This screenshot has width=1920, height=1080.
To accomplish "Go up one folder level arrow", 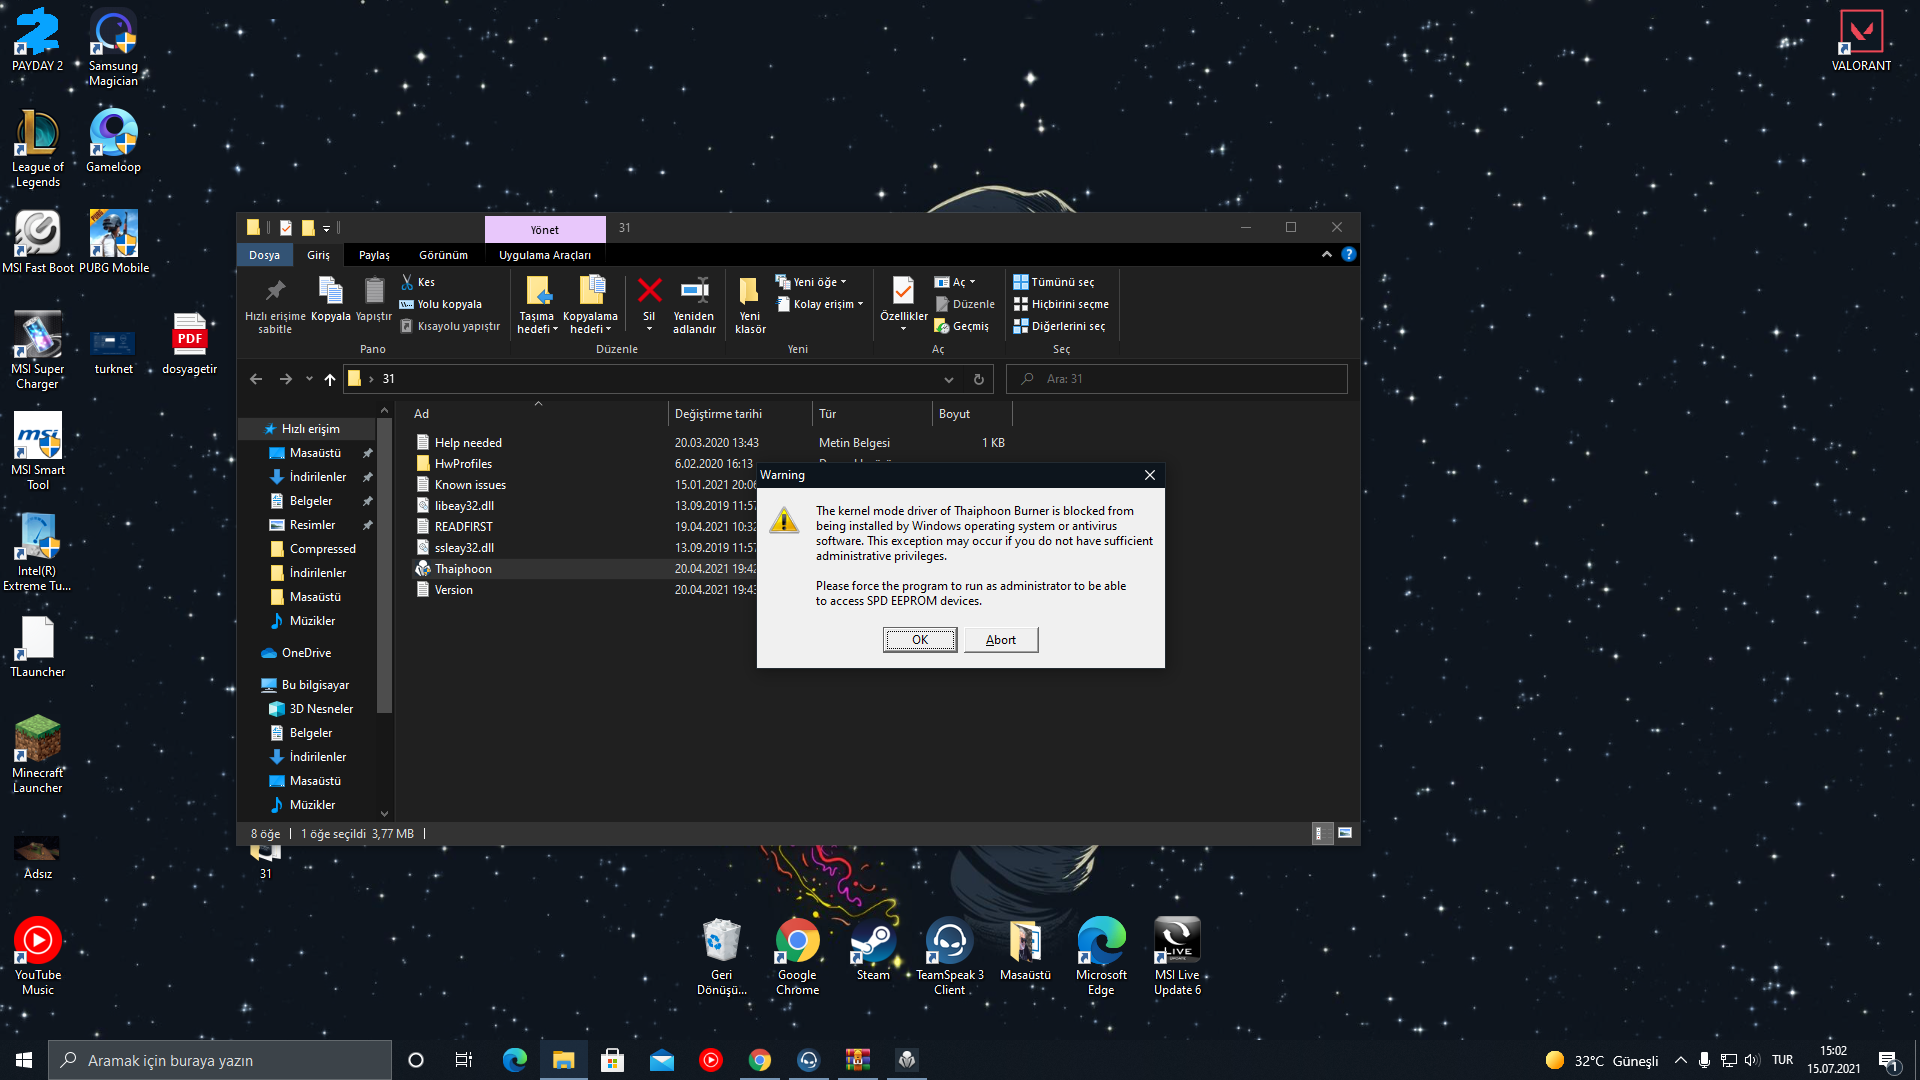I will tap(330, 379).
